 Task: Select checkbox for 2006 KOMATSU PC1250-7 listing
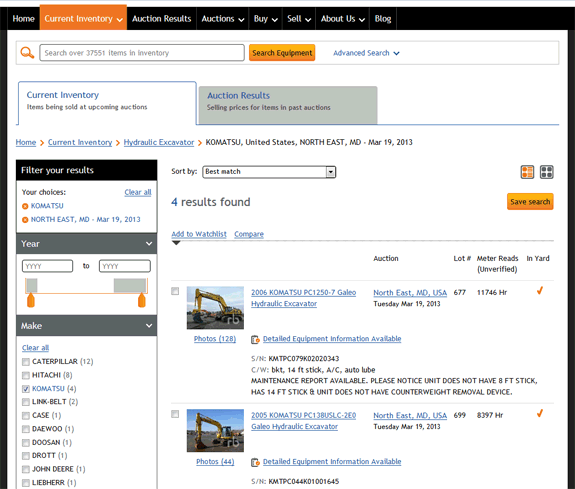coord(175,291)
